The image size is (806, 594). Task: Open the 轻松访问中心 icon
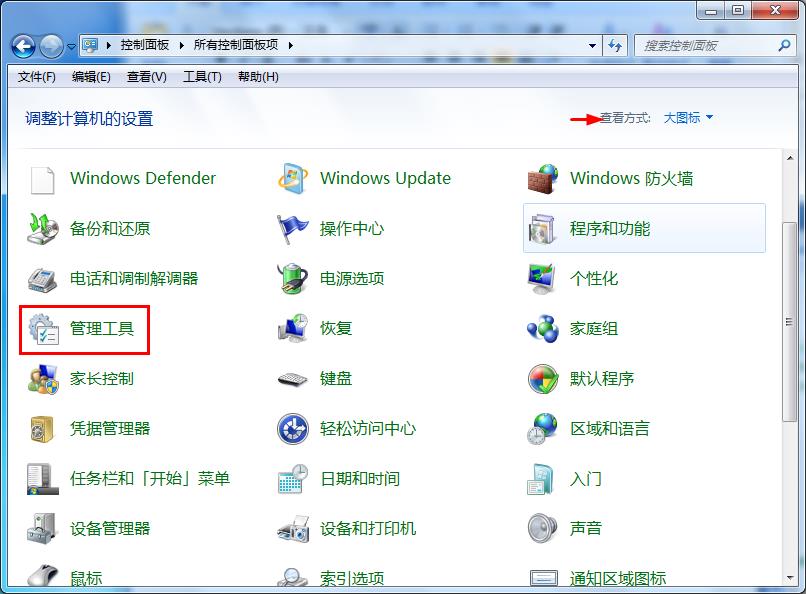point(292,429)
